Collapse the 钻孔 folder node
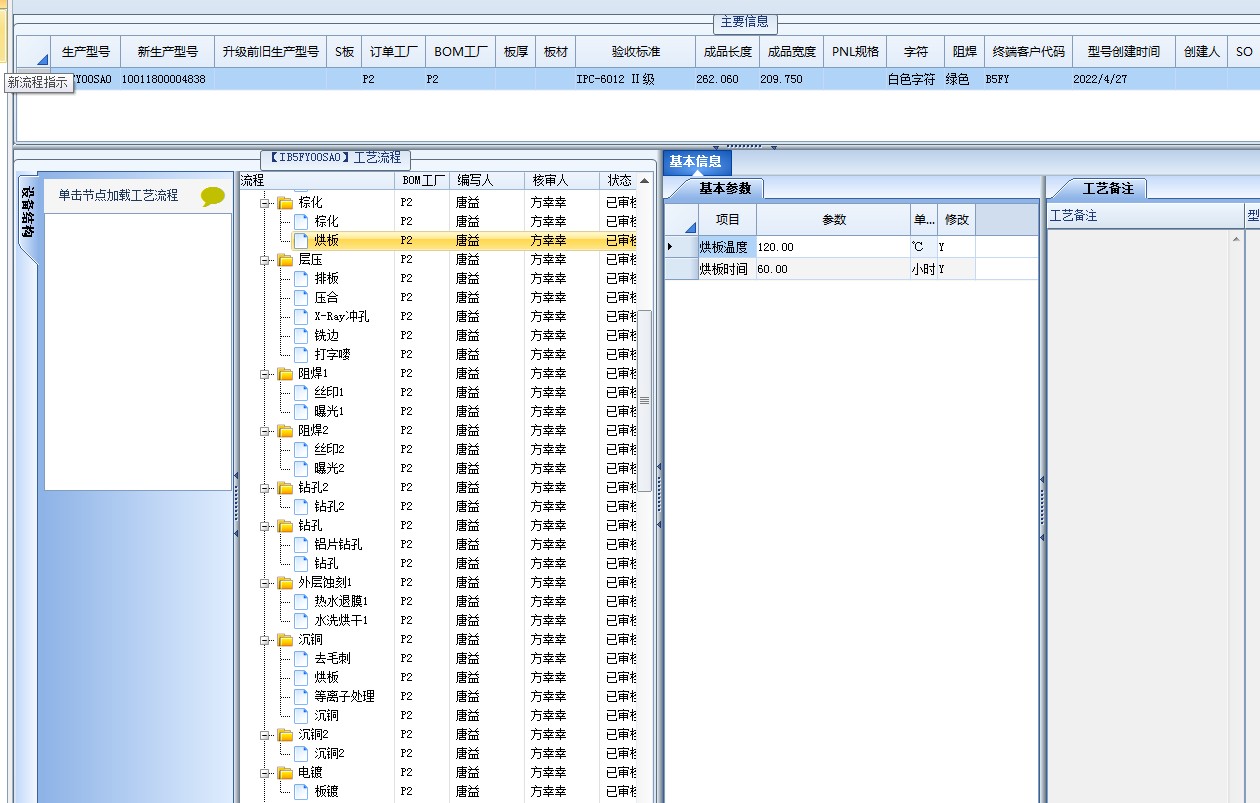Image resolution: width=1260 pixels, height=803 pixels. pyautogui.click(x=266, y=526)
